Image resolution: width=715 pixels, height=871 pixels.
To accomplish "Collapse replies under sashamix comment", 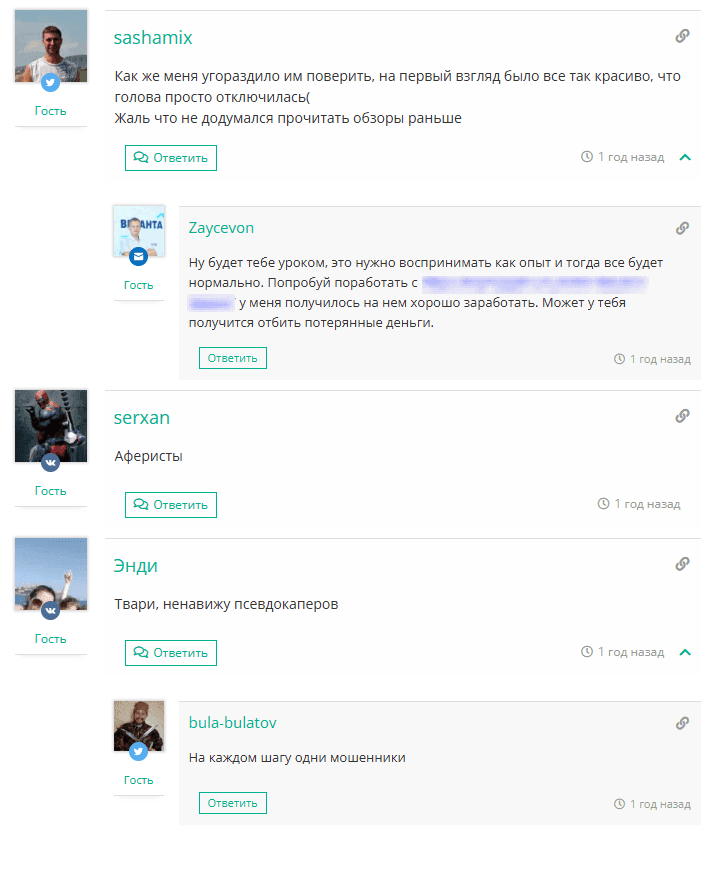I will coord(685,158).
